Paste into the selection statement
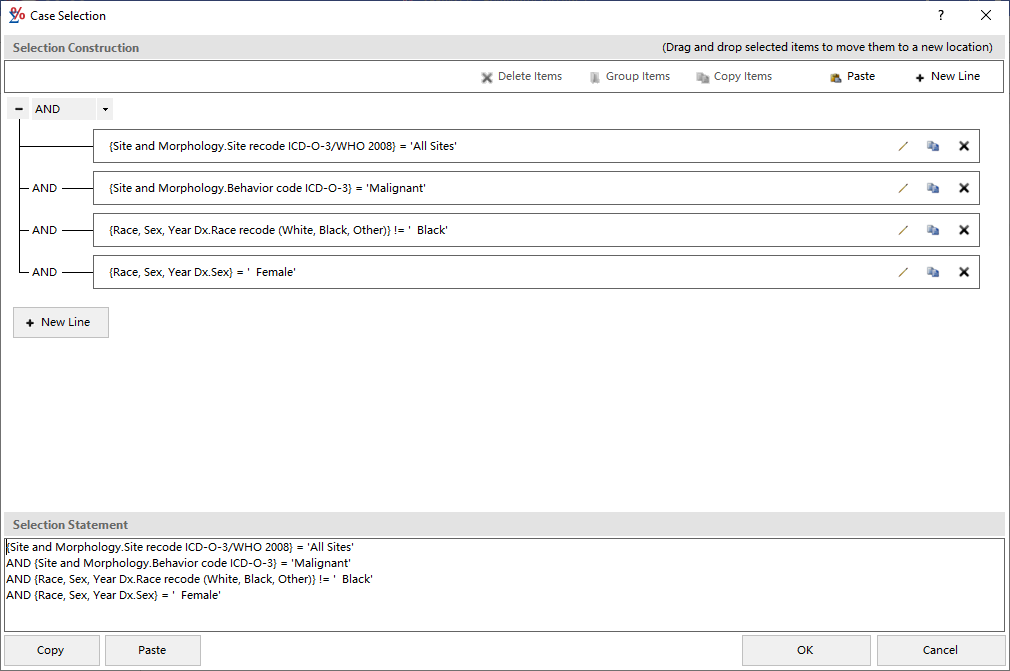Screen dimensions: 1010x671 coord(152,650)
